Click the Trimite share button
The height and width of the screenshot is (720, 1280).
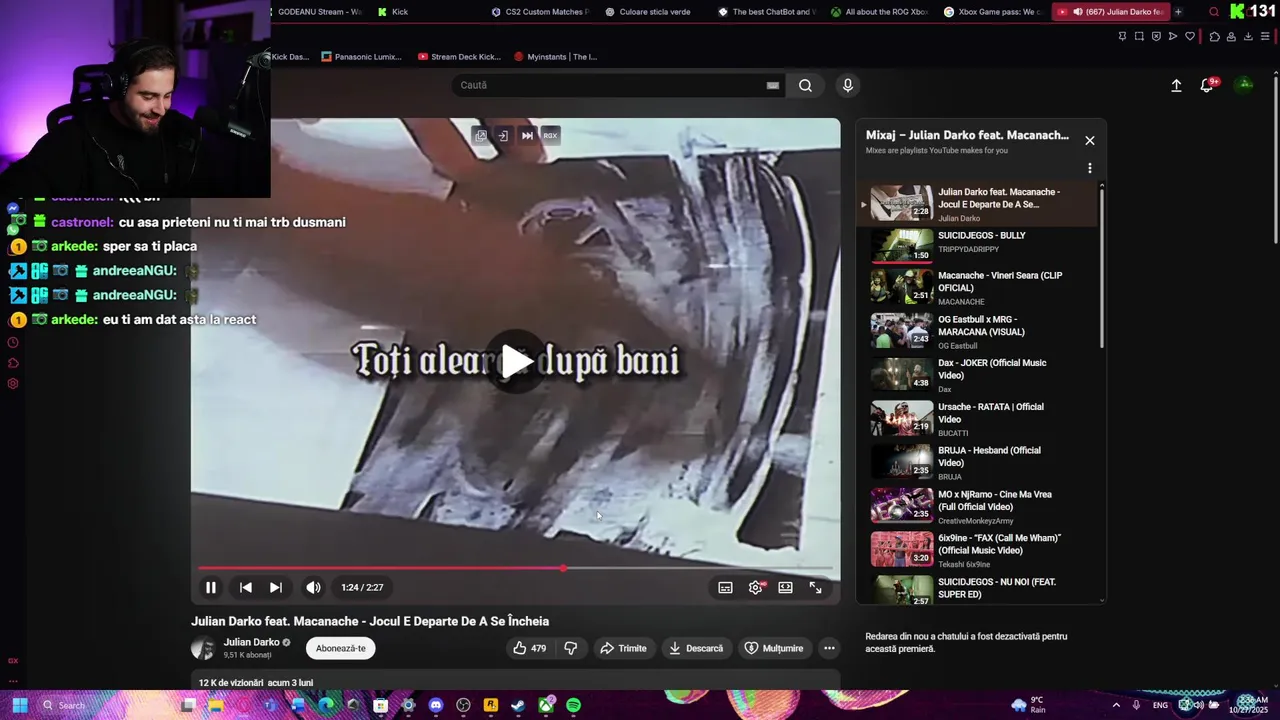click(623, 648)
